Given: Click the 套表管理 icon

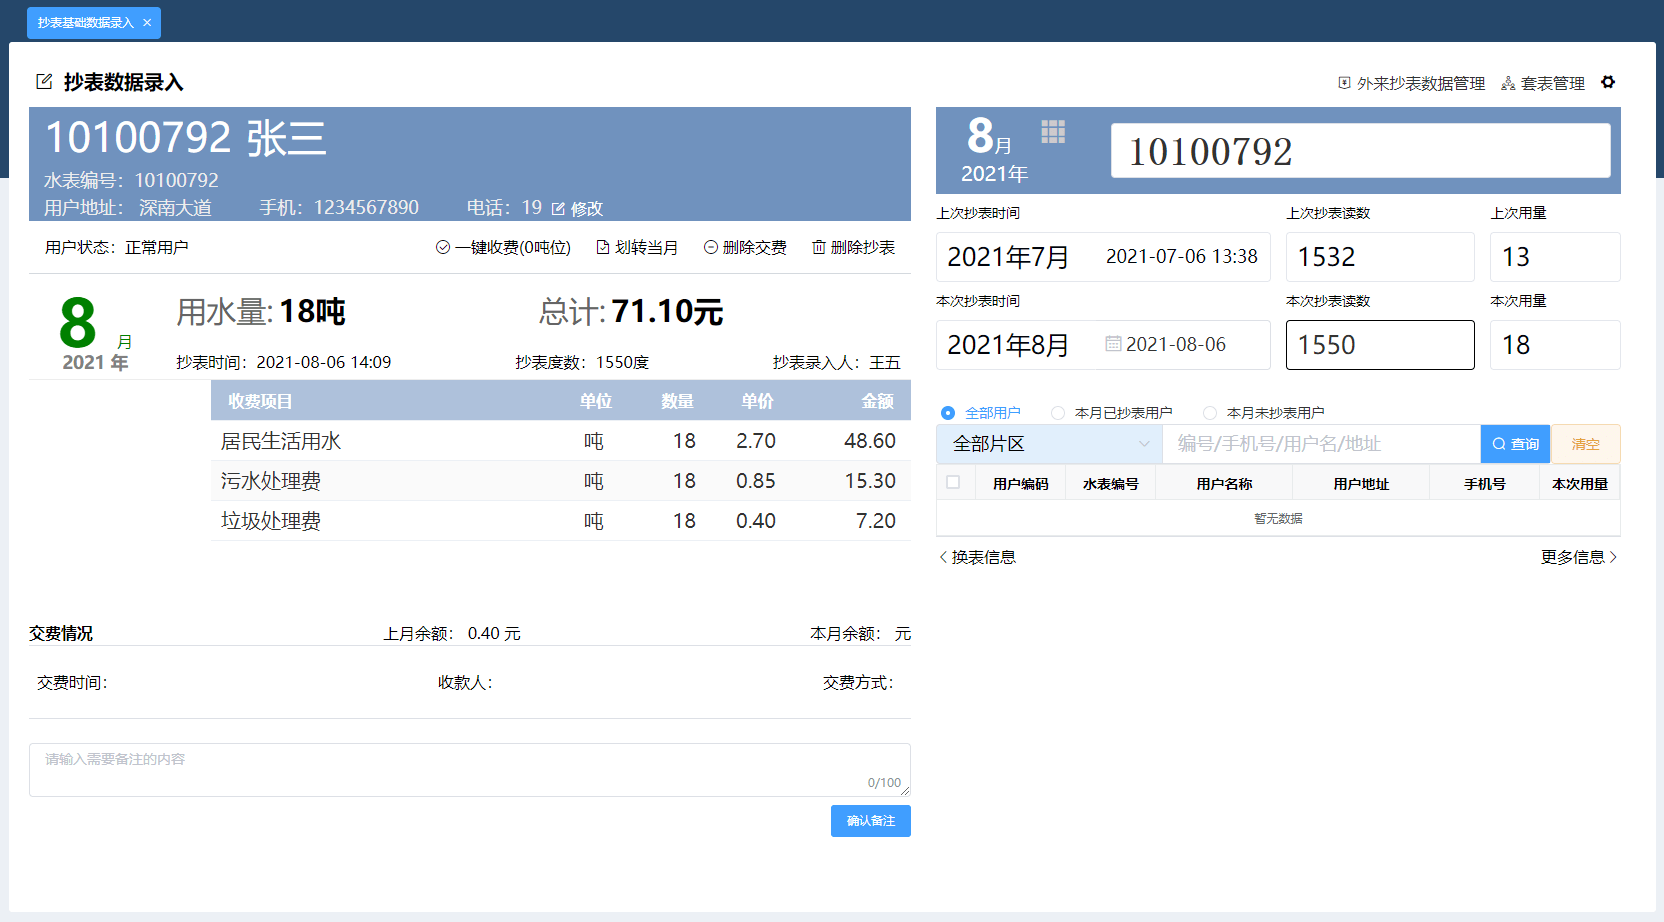Looking at the screenshot, I should pyautogui.click(x=1507, y=83).
